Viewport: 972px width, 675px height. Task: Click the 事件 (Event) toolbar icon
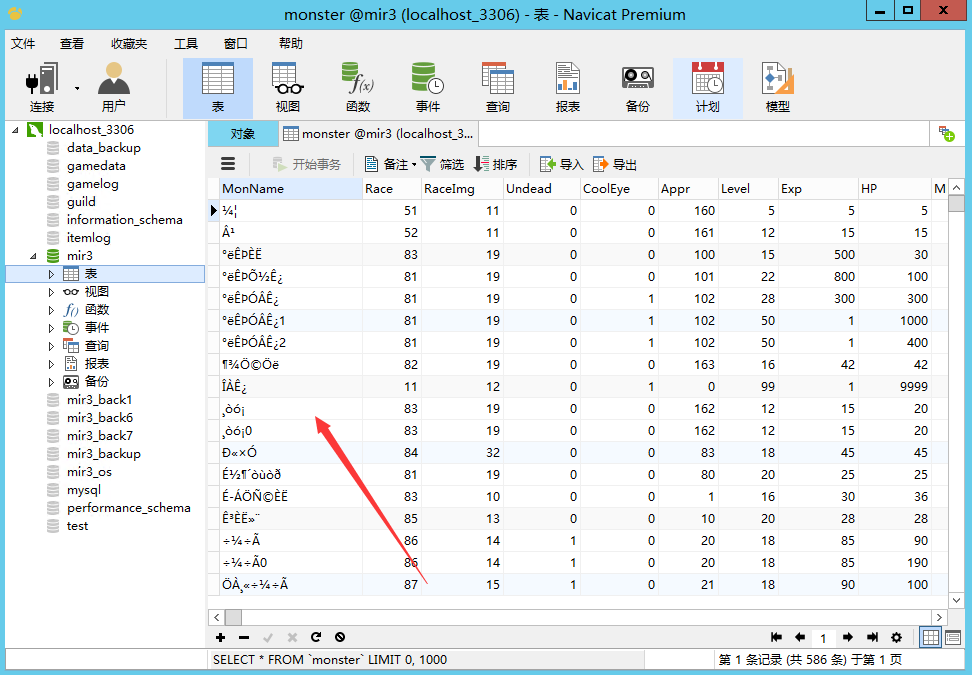click(x=427, y=87)
